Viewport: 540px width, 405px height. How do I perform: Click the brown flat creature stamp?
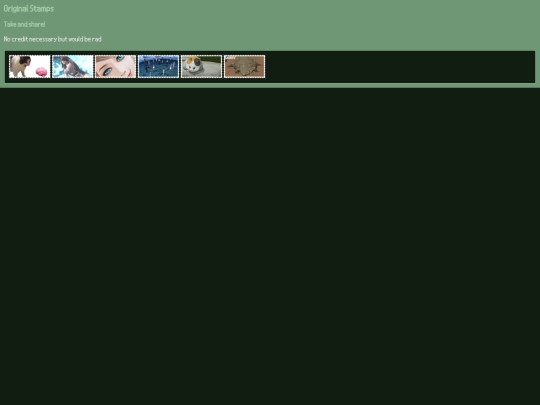click(x=245, y=66)
